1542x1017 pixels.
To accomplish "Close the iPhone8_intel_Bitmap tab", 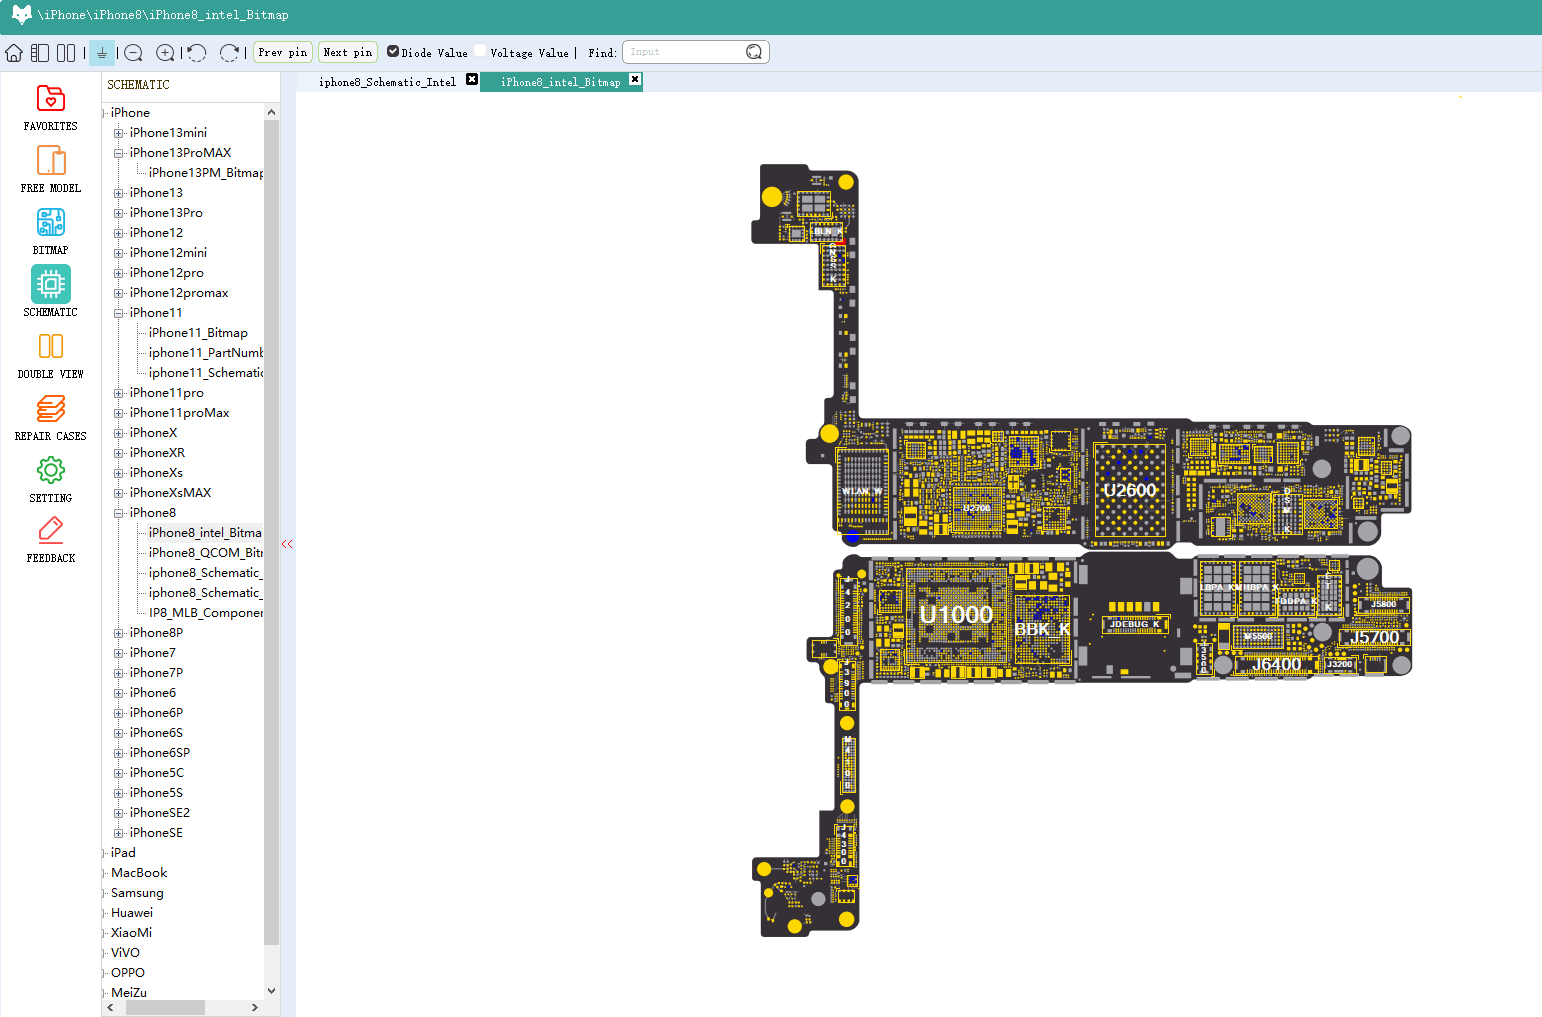I will [x=635, y=79].
